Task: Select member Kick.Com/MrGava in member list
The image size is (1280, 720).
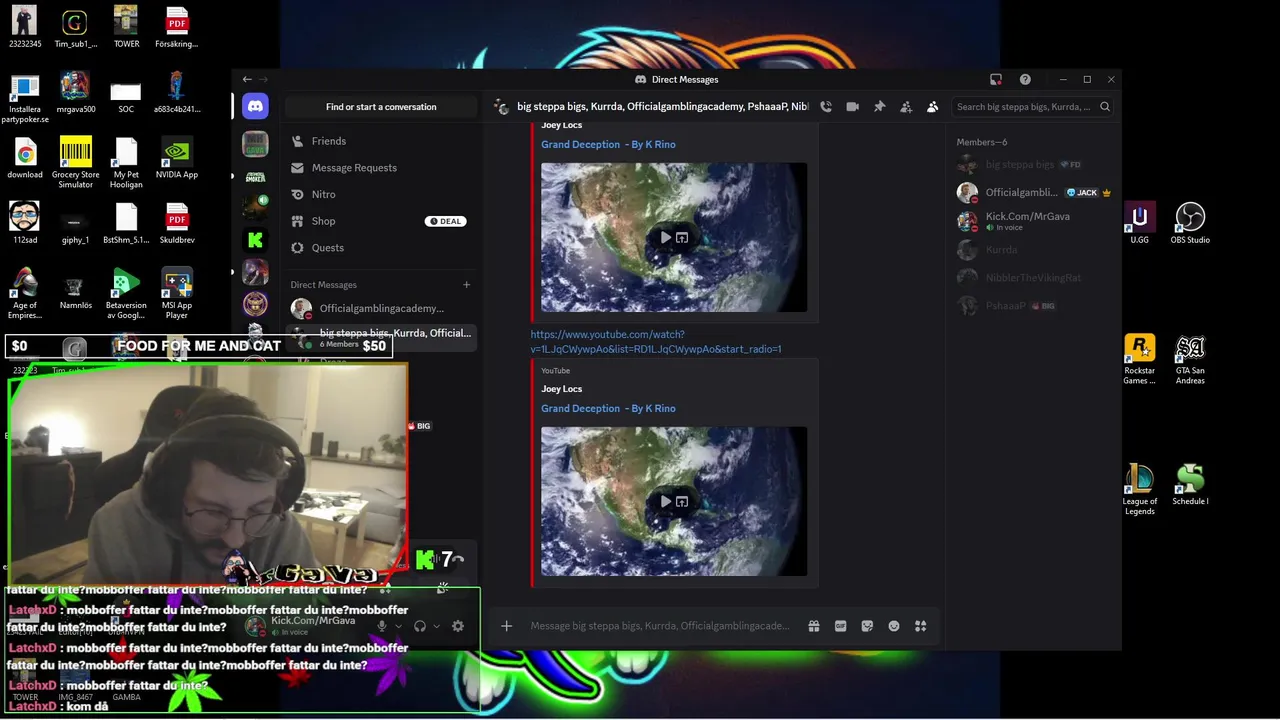Action: [x=1035, y=221]
